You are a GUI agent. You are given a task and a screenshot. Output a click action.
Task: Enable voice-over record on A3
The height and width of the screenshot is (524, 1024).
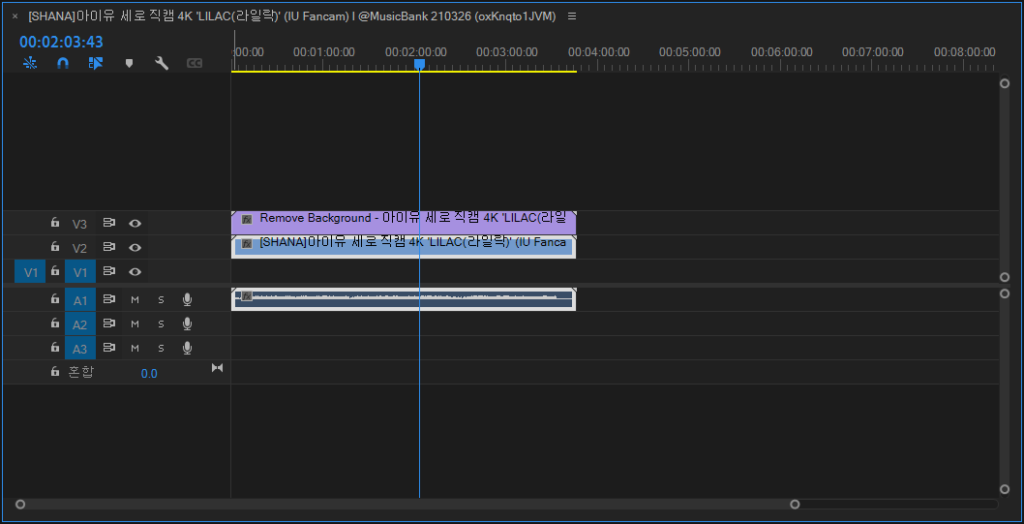point(187,348)
